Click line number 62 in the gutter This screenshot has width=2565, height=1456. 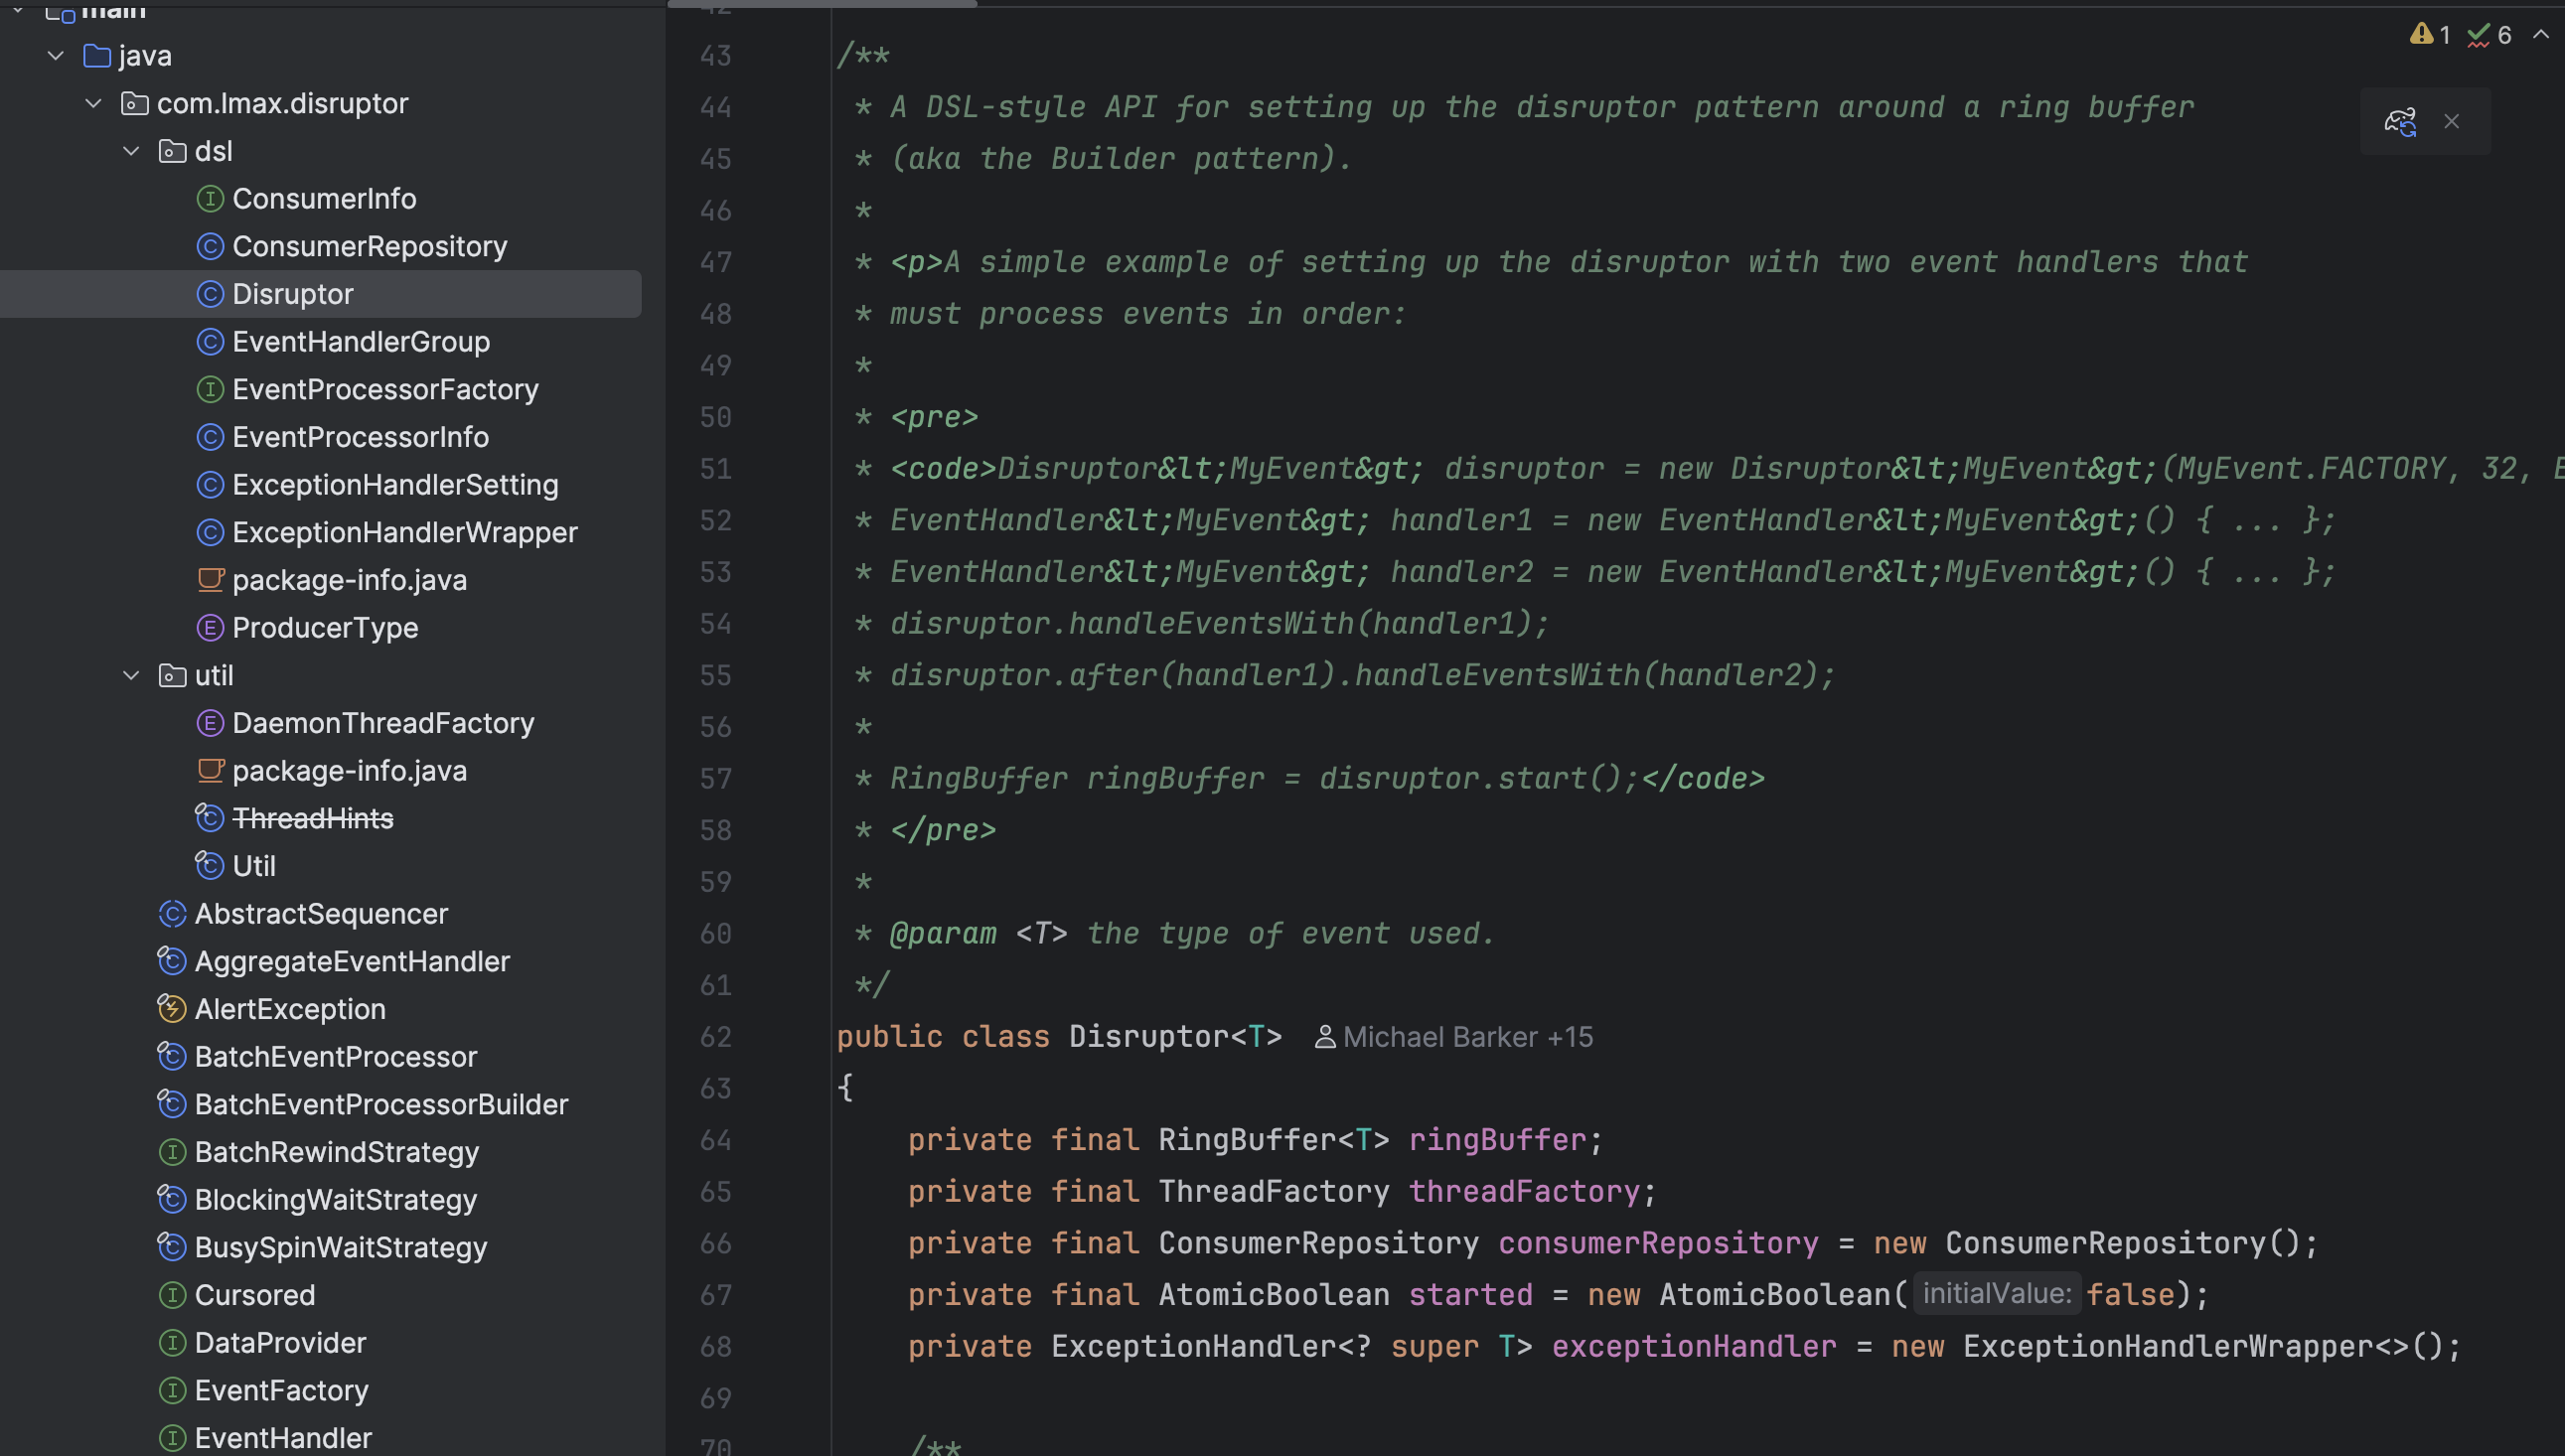click(x=715, y=1037)
